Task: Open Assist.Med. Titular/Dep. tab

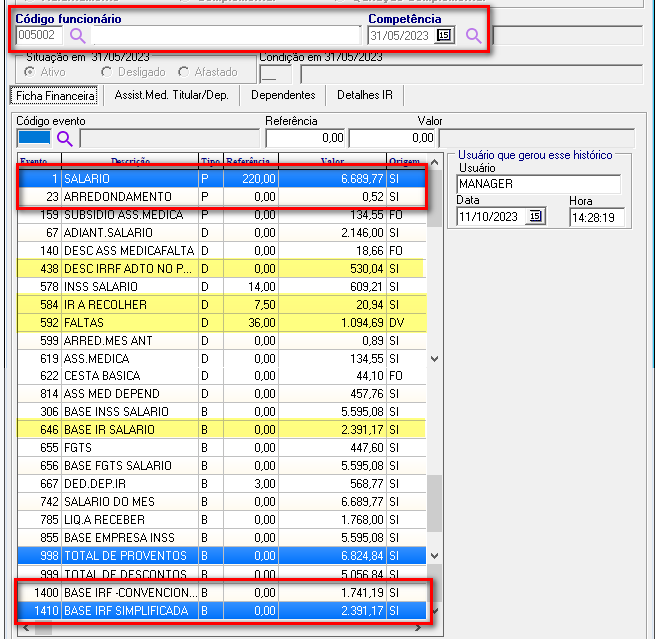Action: (x=171, y=95)
